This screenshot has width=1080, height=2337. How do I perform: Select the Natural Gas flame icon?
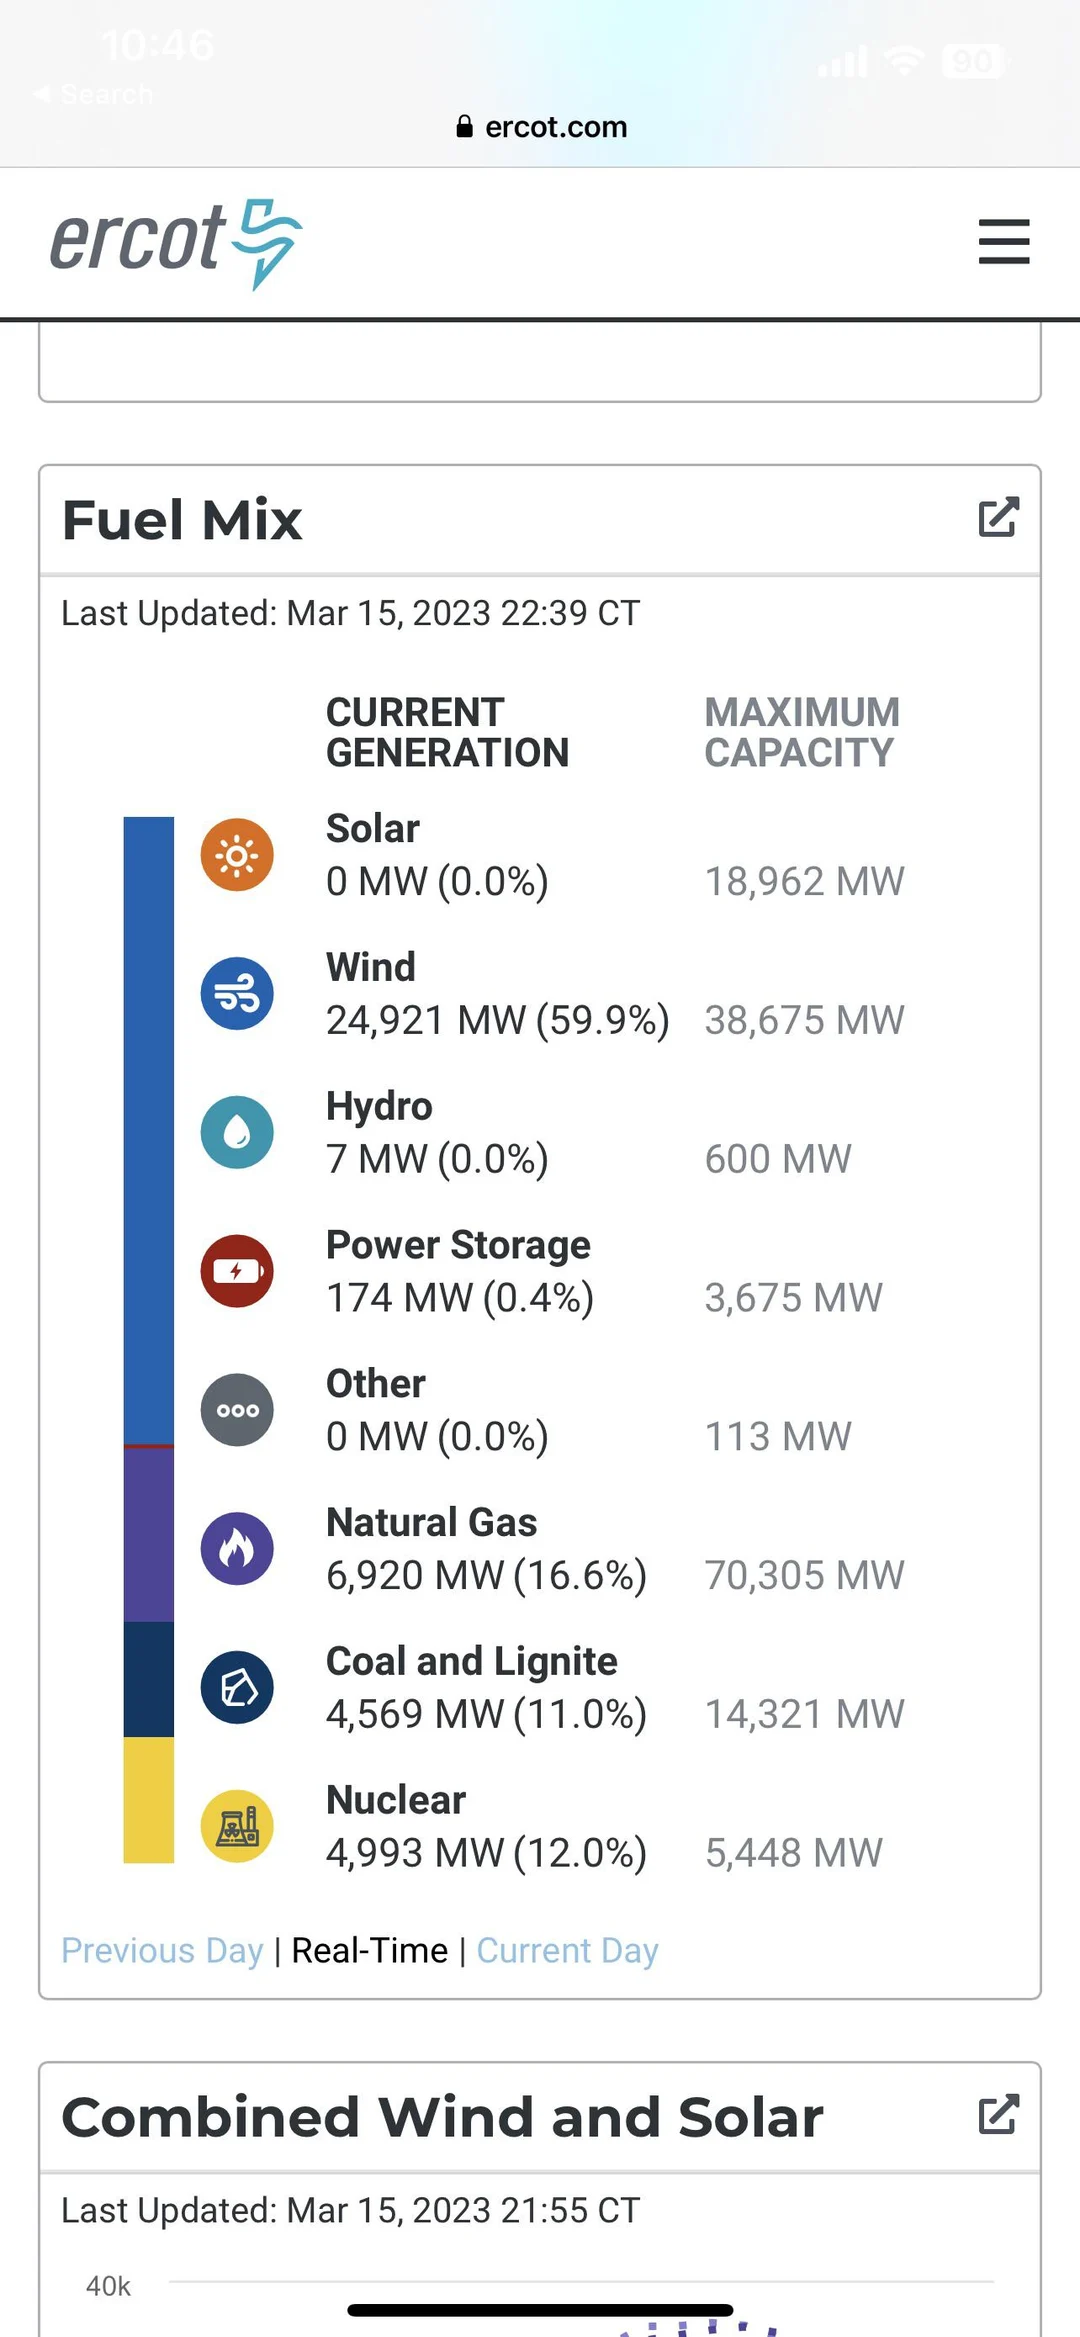pyautogui.click(x=237, y=1547)
